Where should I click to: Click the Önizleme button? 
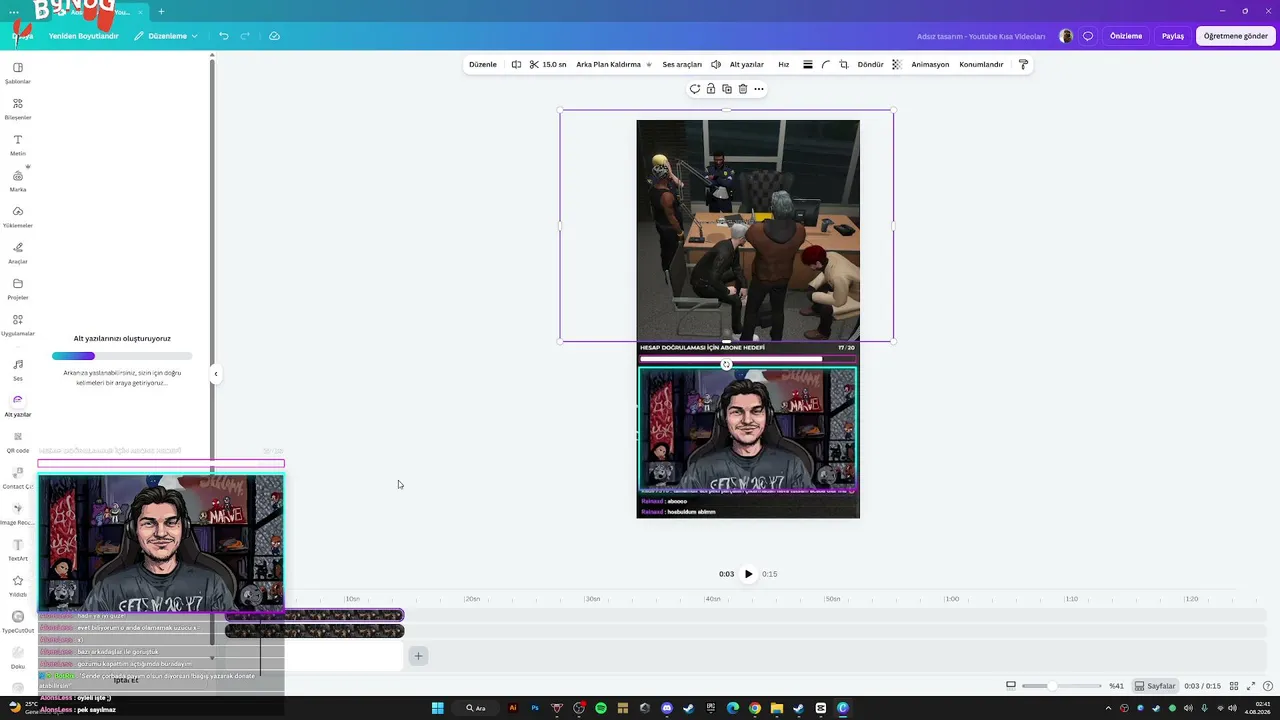coord(1126,36)
